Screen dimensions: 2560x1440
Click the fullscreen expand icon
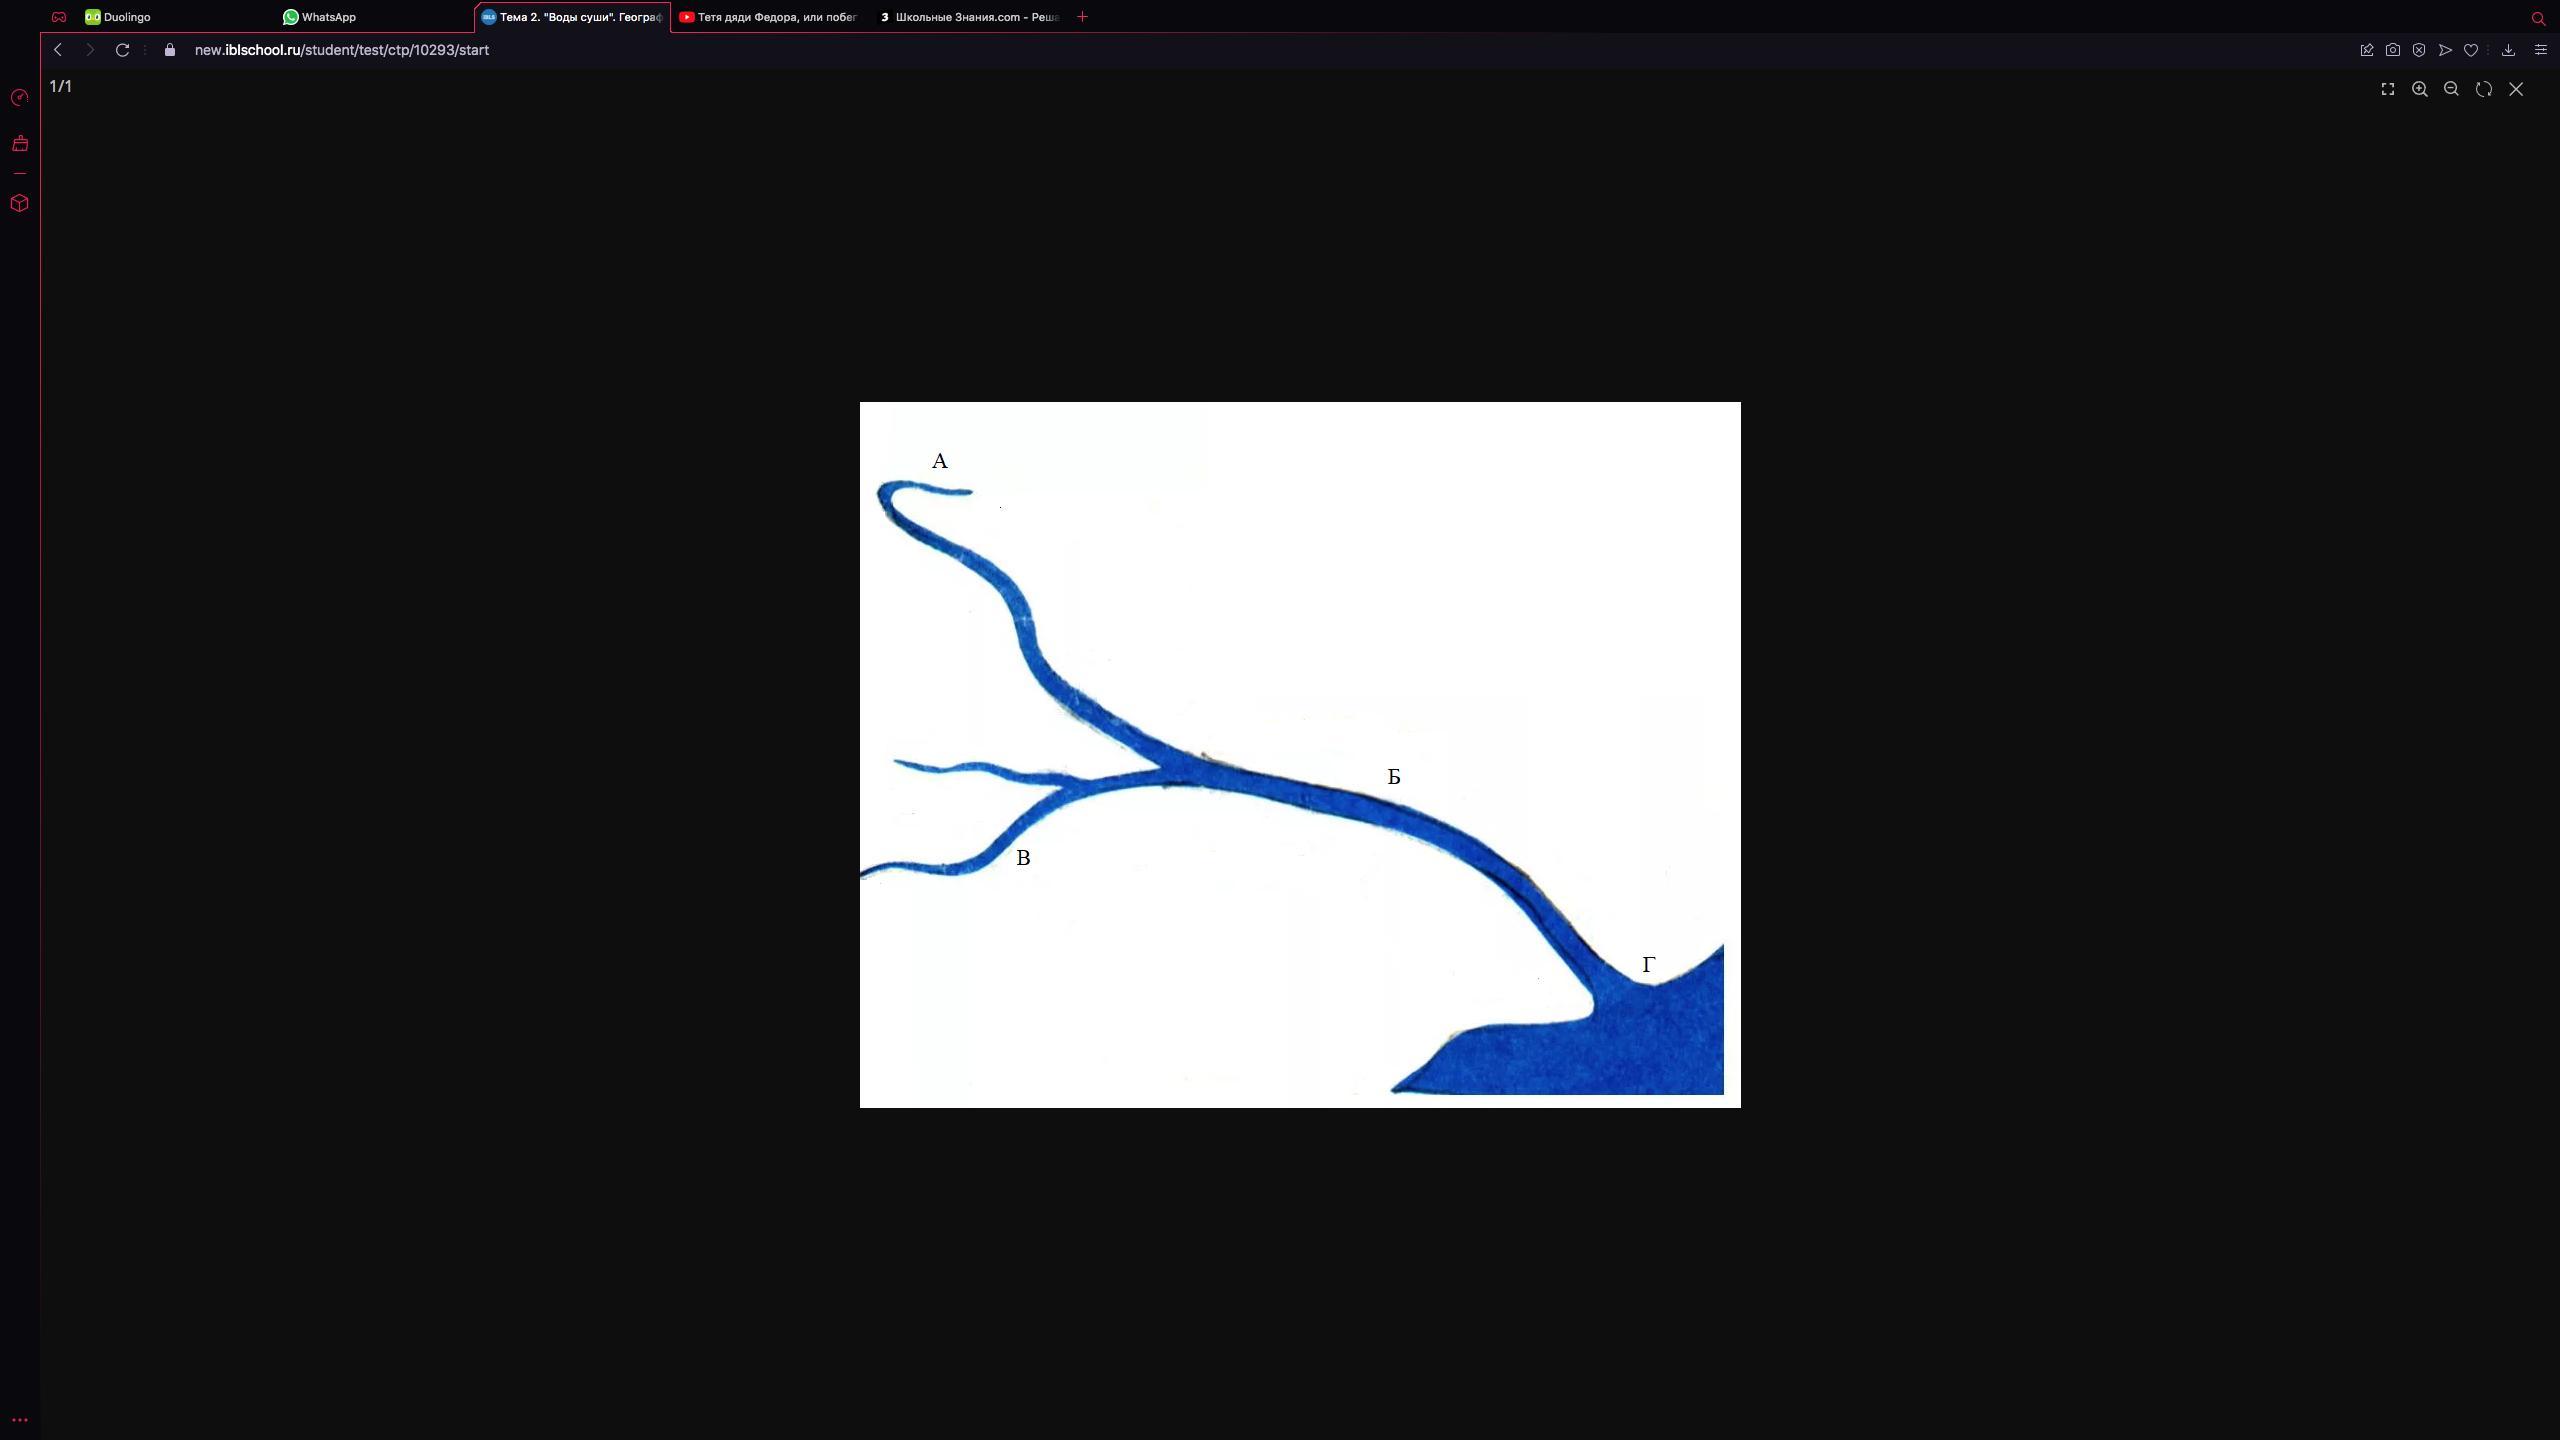tap(2389, 88)
